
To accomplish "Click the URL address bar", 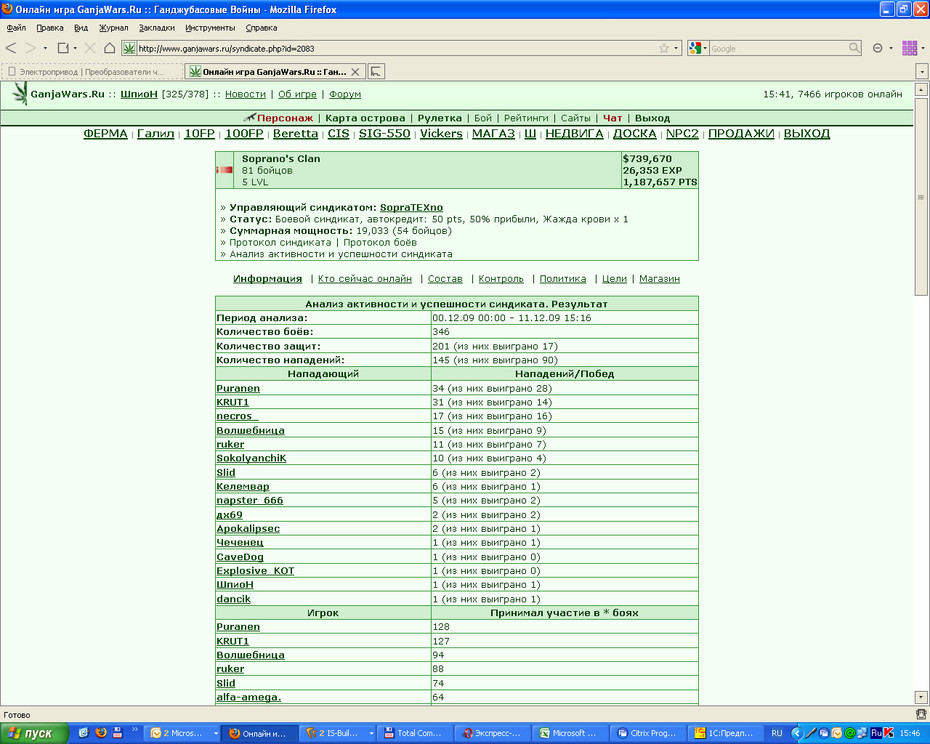I will (x=397, y=49).
